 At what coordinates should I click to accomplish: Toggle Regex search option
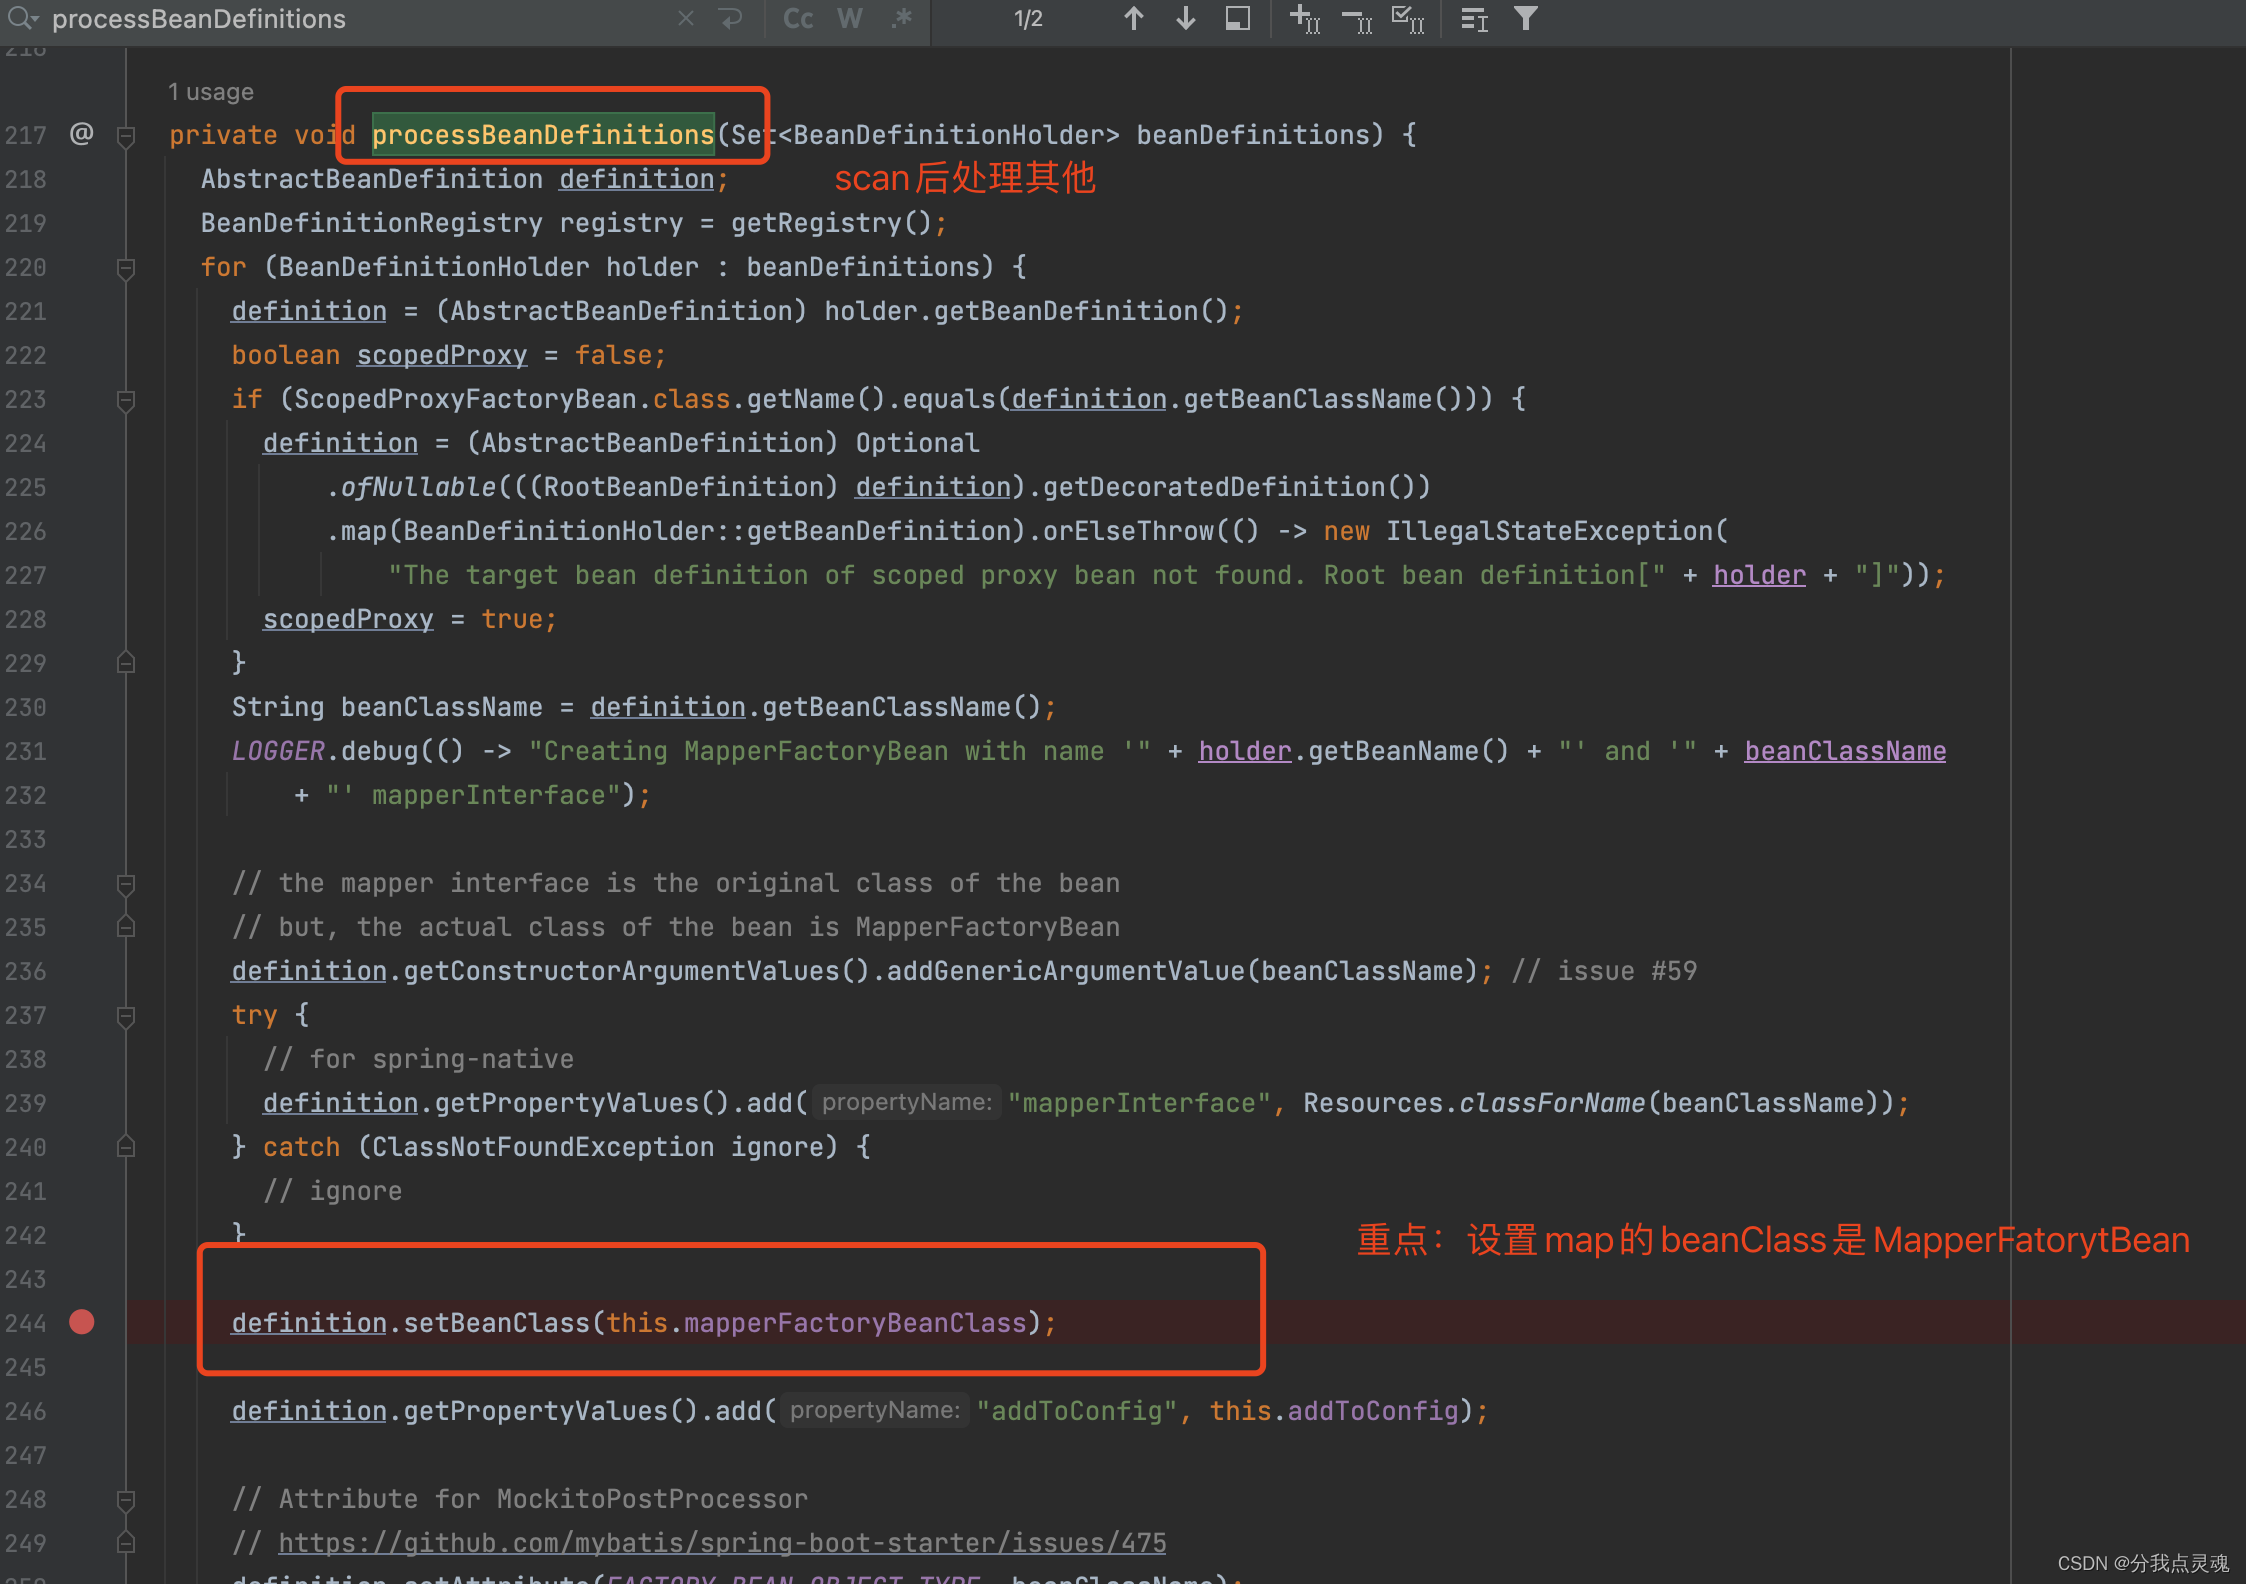[x=902, y=19]
